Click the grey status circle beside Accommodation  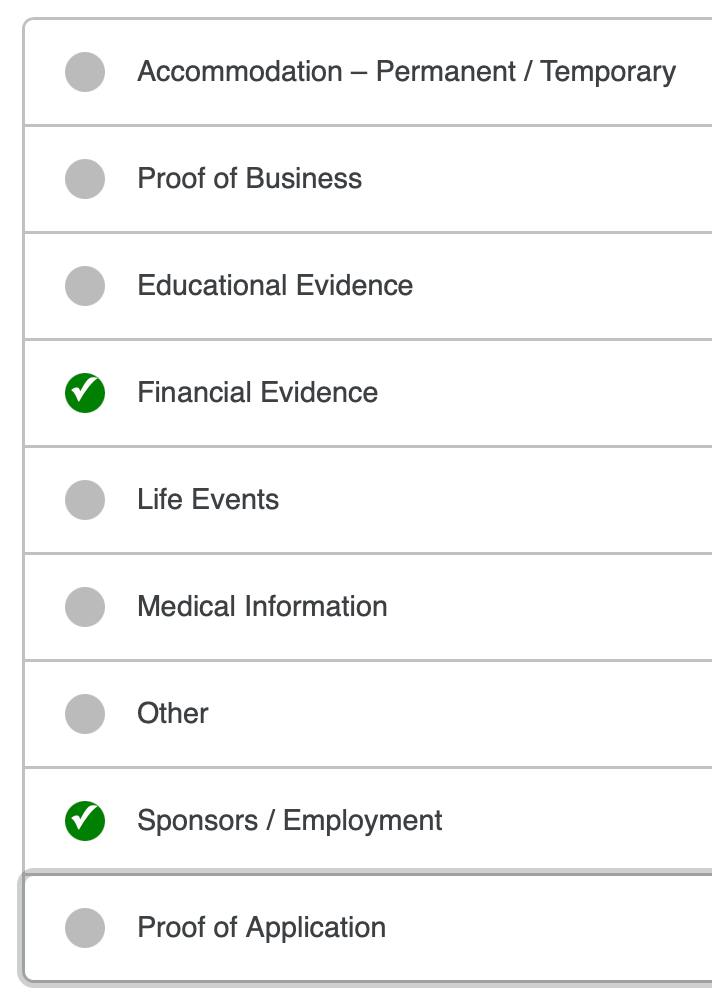[x=85, y=72]
